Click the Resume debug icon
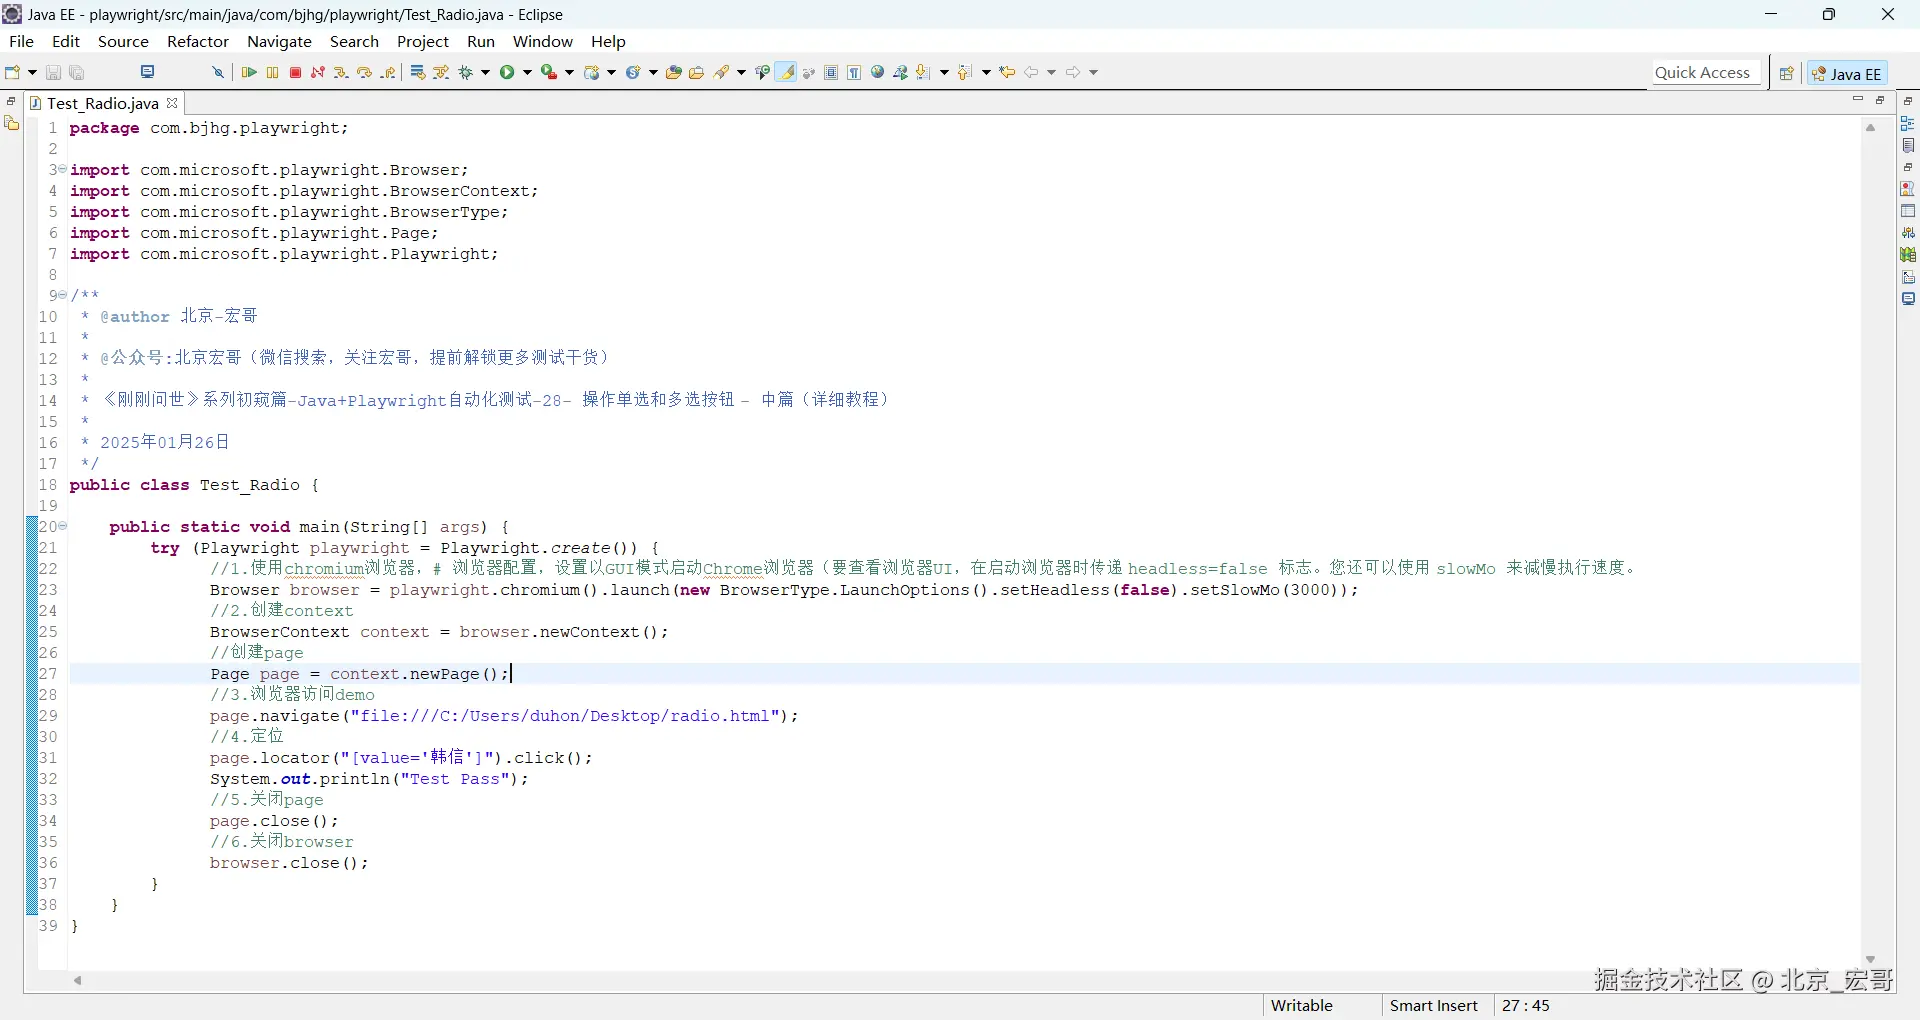This screenshot has width=1920, height=1020. click(249, 72)
